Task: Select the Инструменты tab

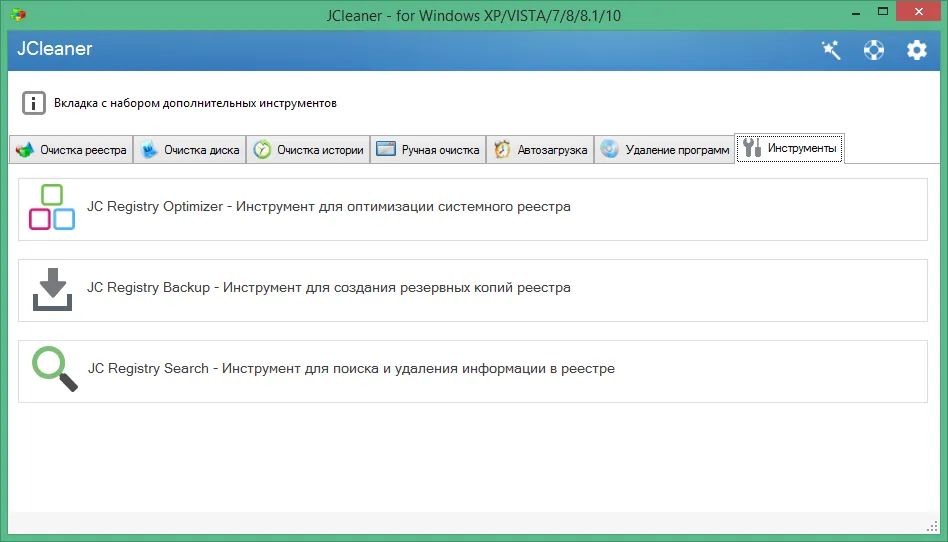Action: click(790, 148)
